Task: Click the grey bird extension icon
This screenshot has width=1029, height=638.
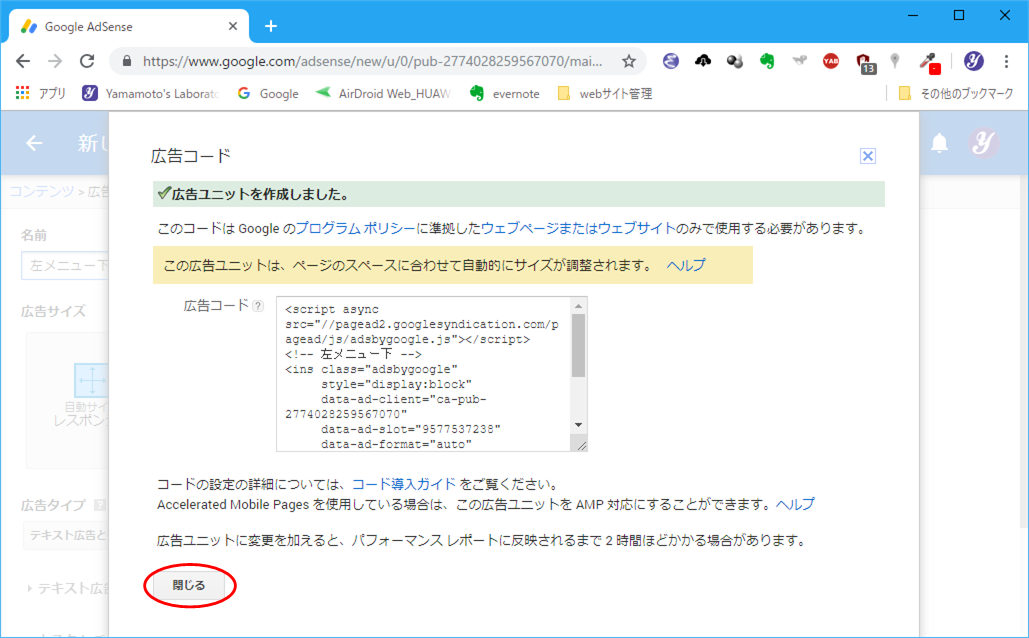Action: point(799,61)
